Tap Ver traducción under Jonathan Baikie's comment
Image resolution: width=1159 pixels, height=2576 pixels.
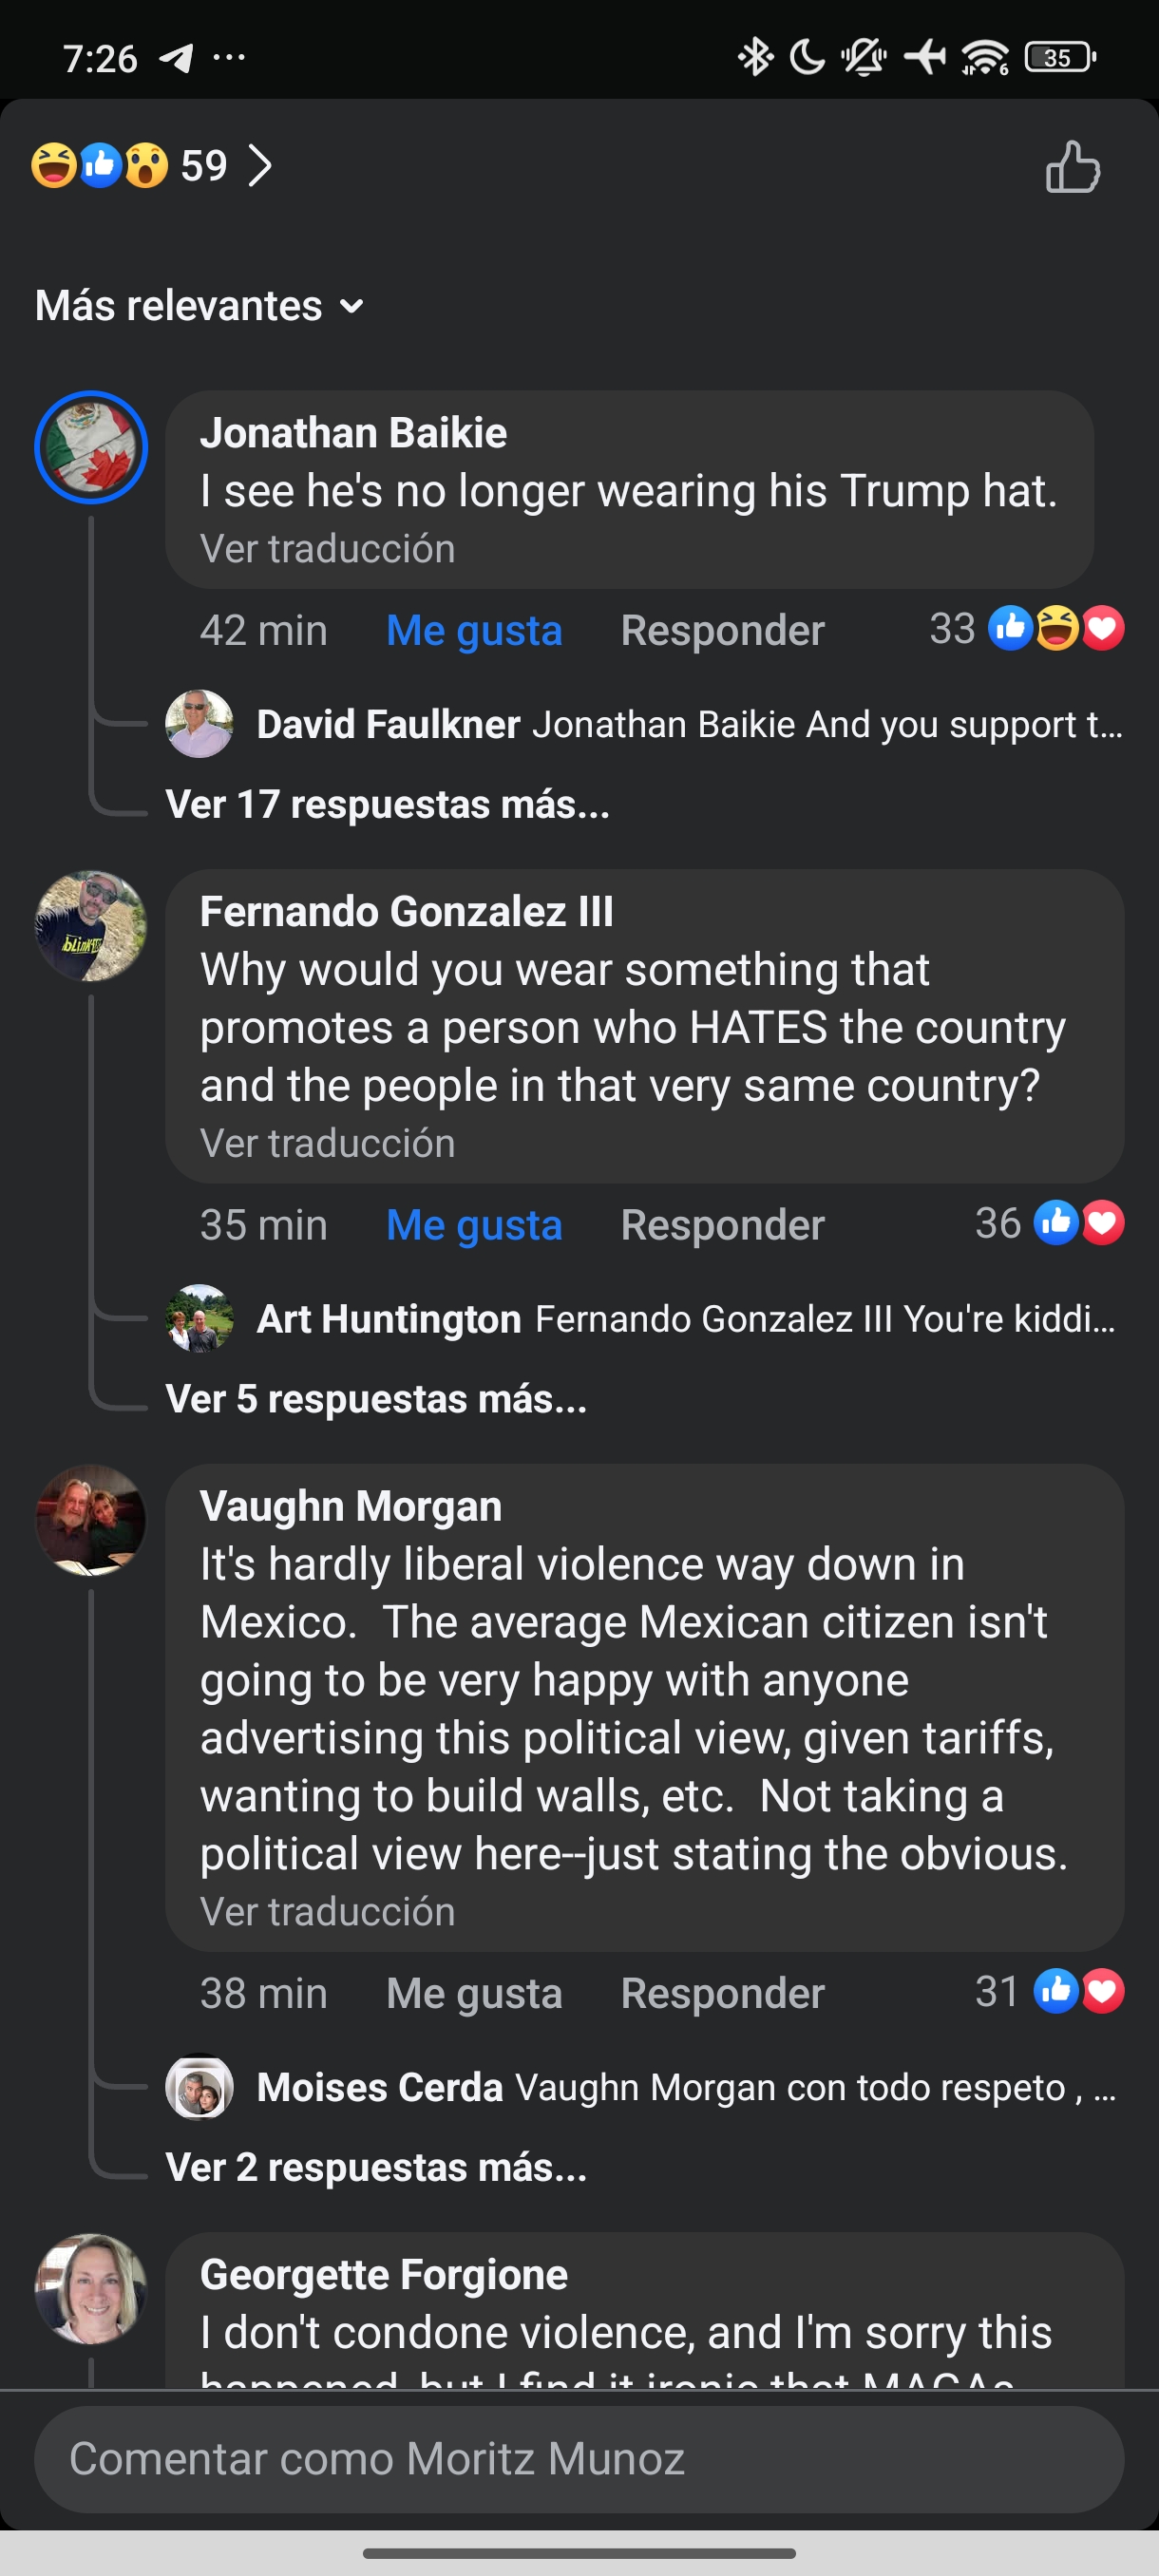[327, 549]
